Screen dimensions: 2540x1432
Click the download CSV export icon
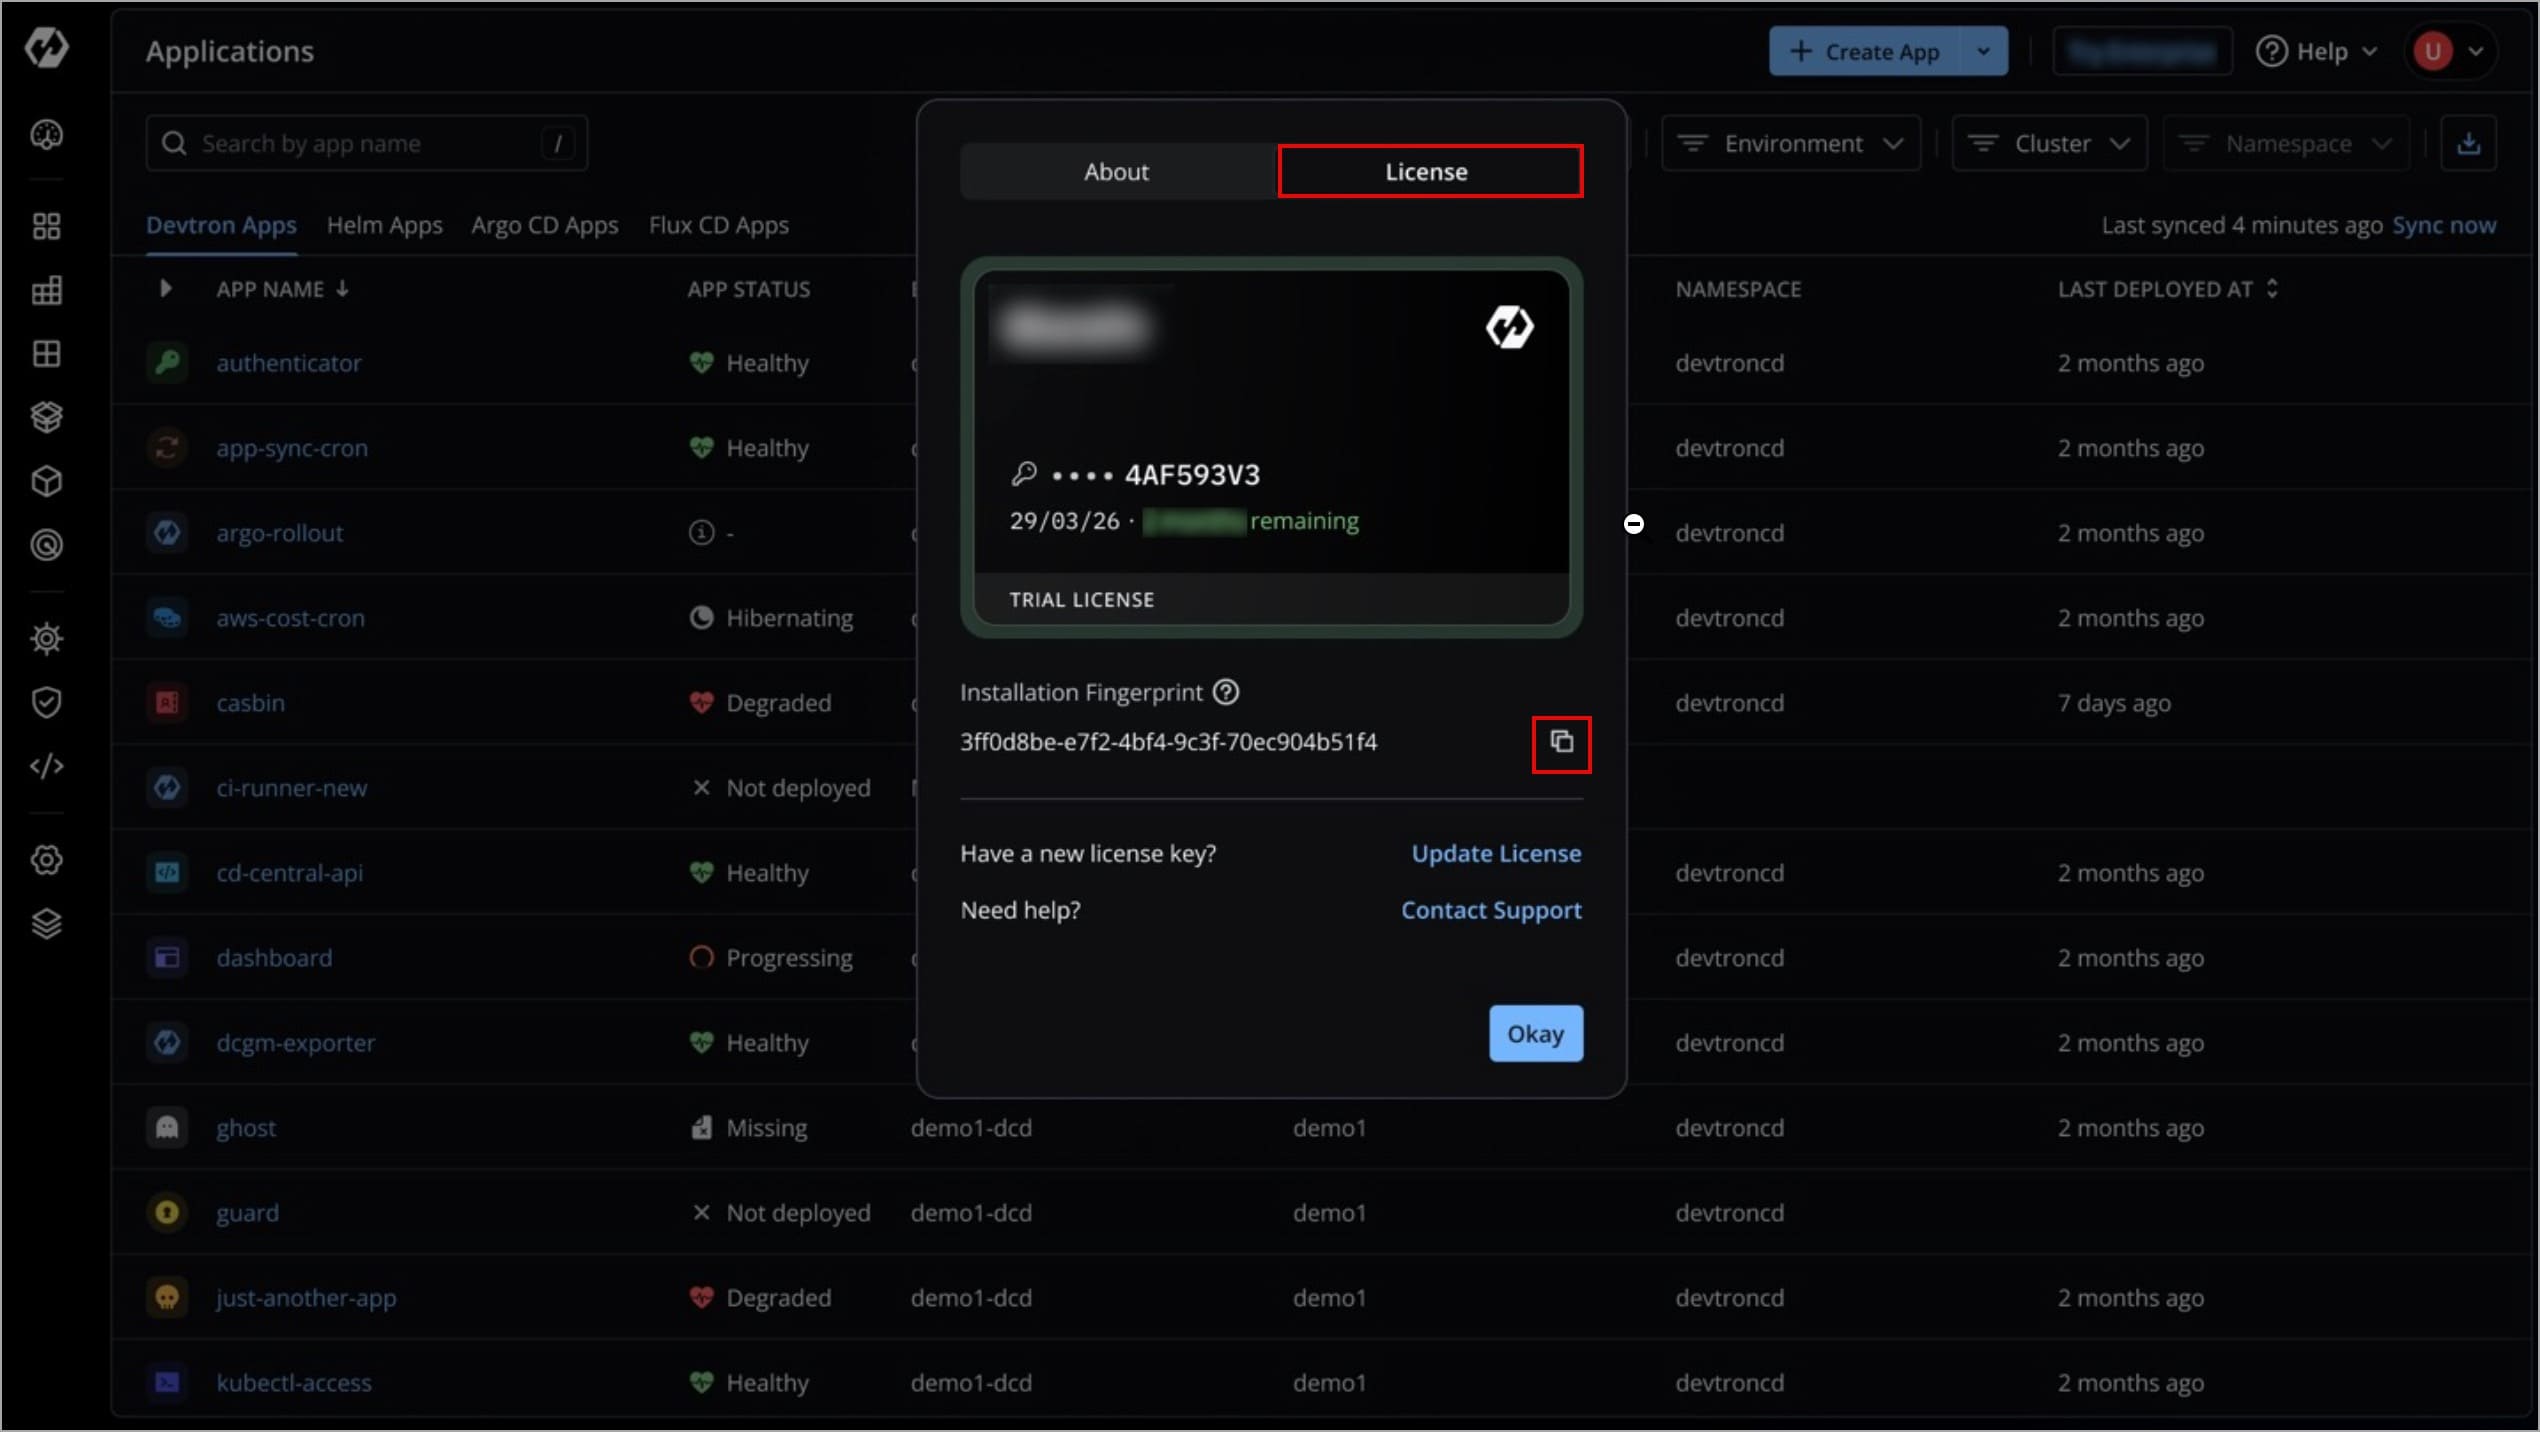click(x=2468, y=144)
